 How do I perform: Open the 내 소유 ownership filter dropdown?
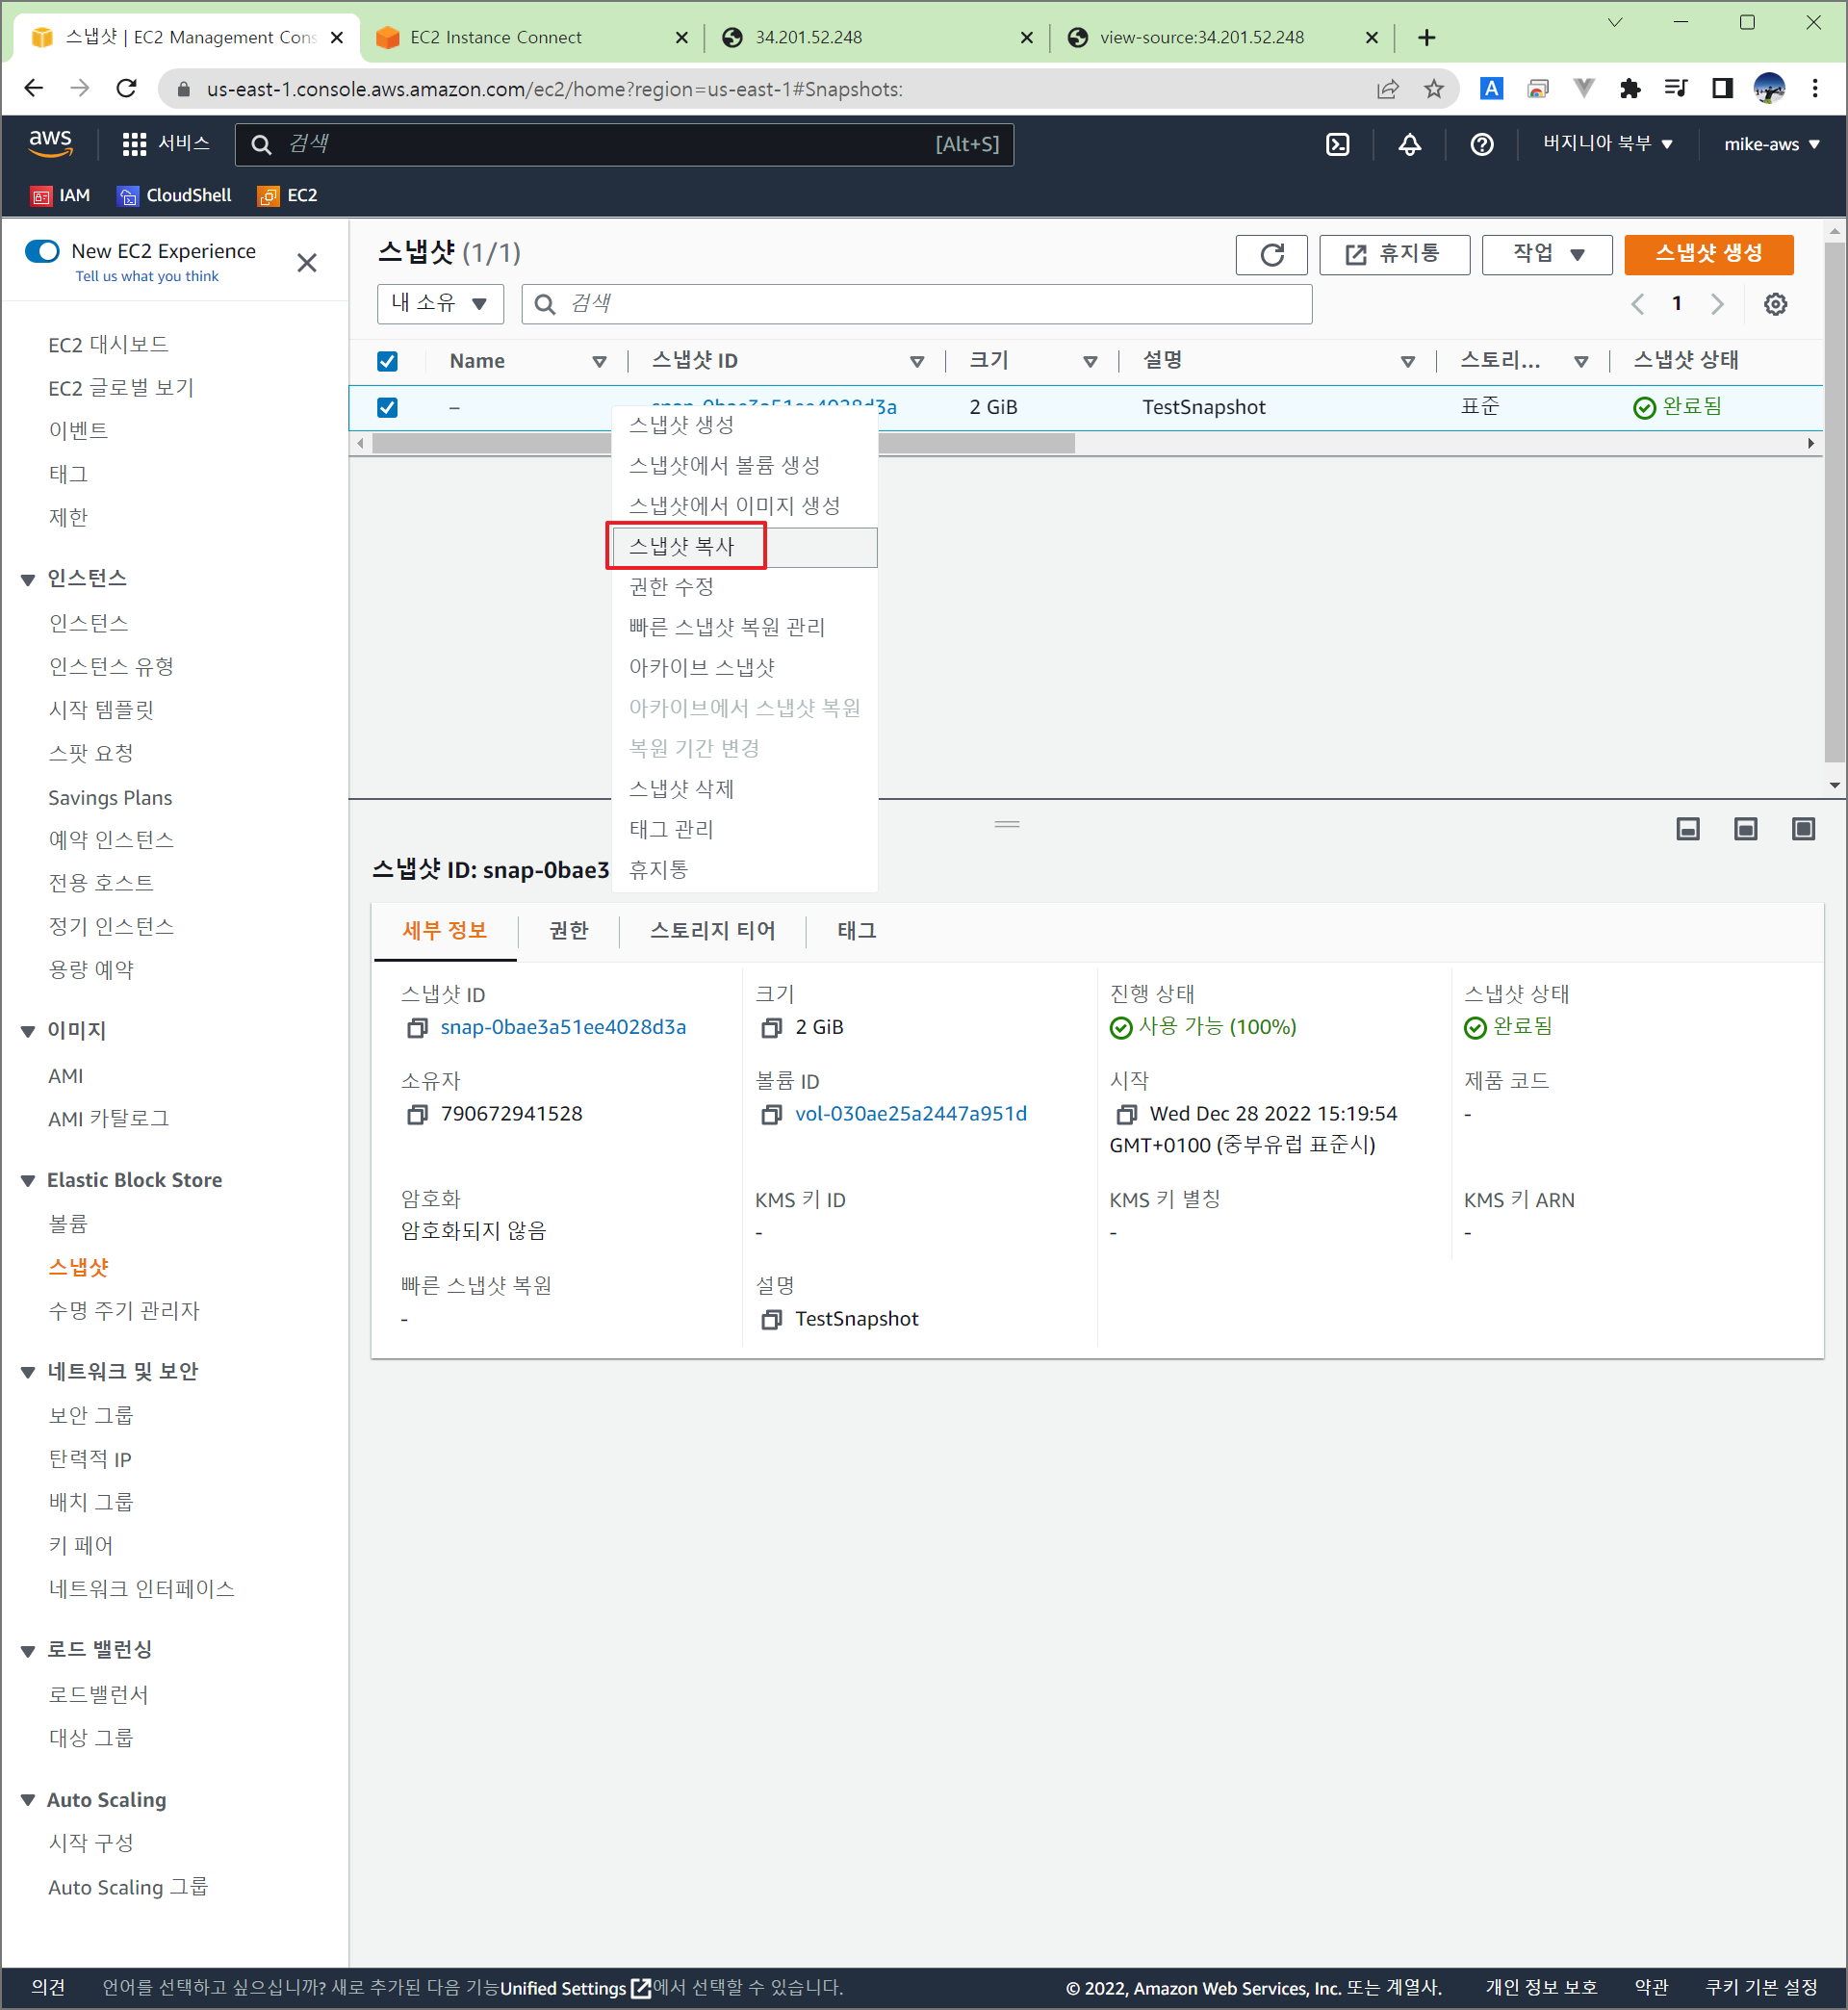click(440, 304)
